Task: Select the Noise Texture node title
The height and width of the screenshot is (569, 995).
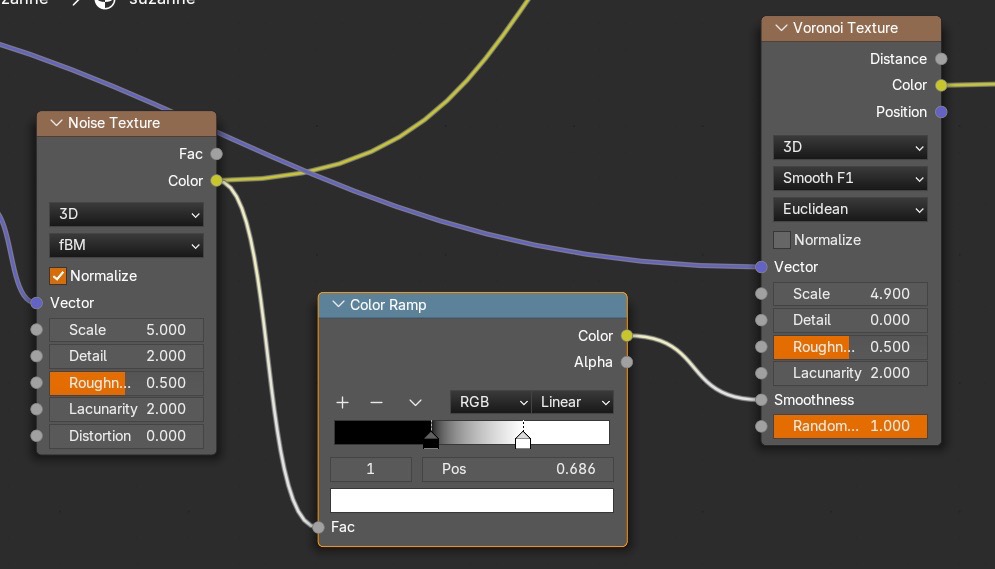Action: point(114,123)
